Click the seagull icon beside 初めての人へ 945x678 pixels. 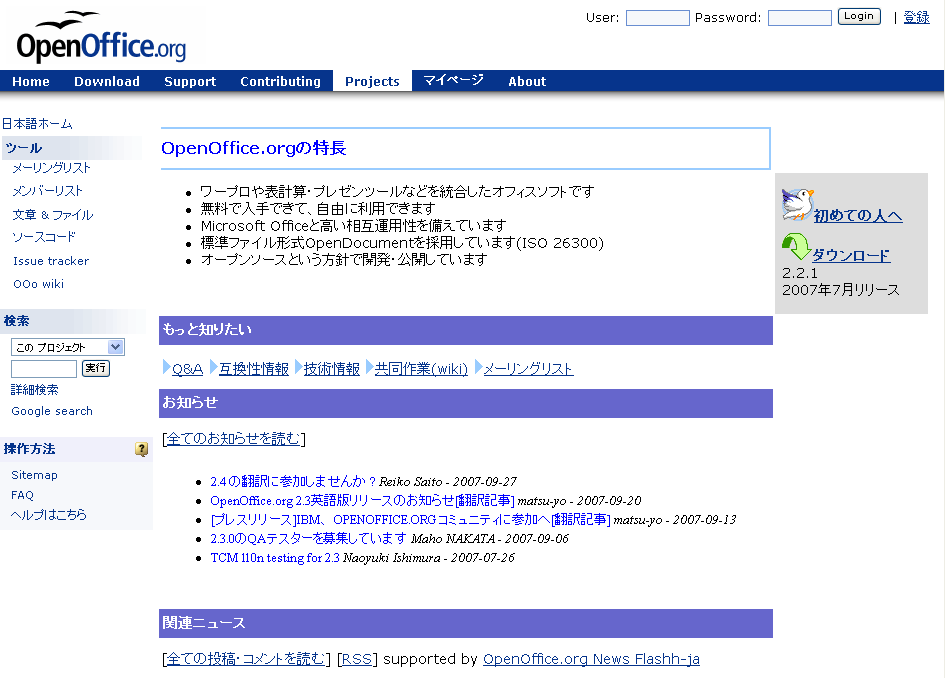(x=797, y=205)
